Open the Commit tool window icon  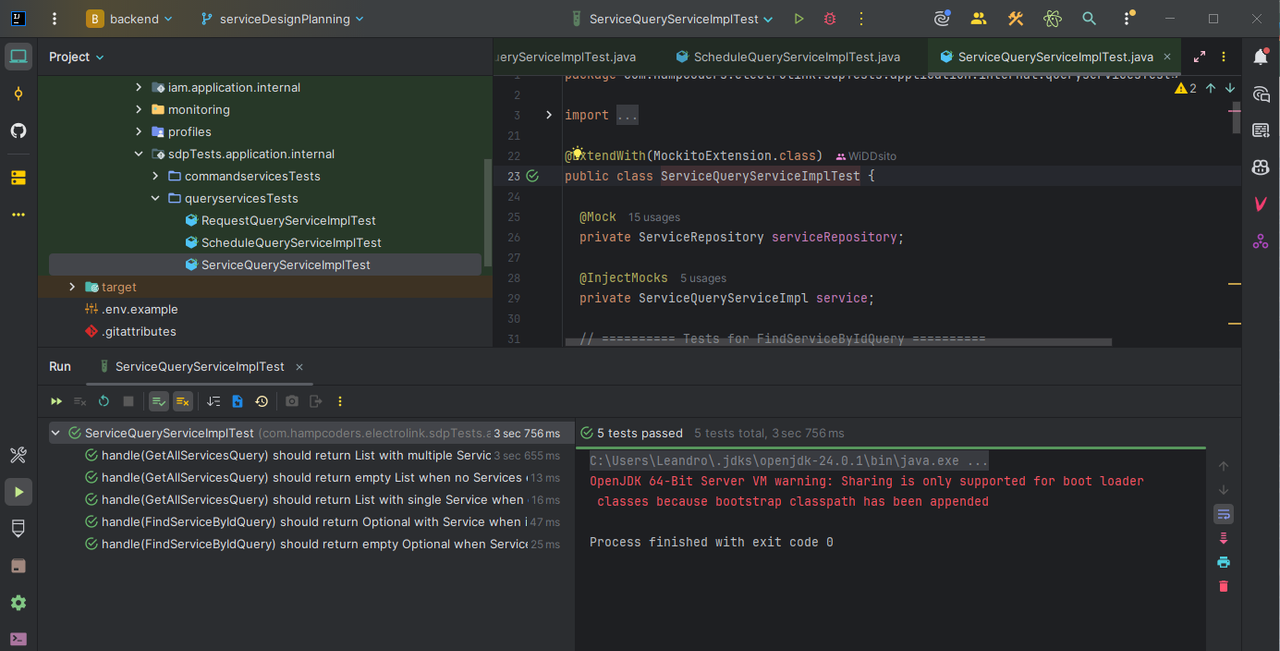point(18,94)
